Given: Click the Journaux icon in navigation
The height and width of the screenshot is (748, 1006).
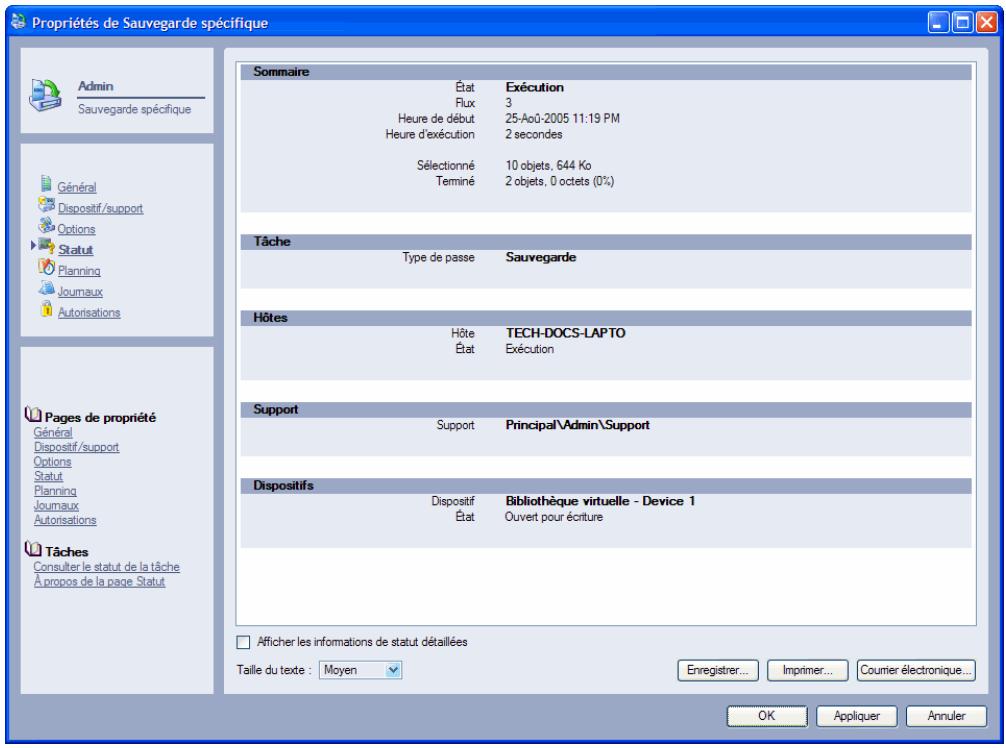Looking at the screenshot, I should point(46,289).
